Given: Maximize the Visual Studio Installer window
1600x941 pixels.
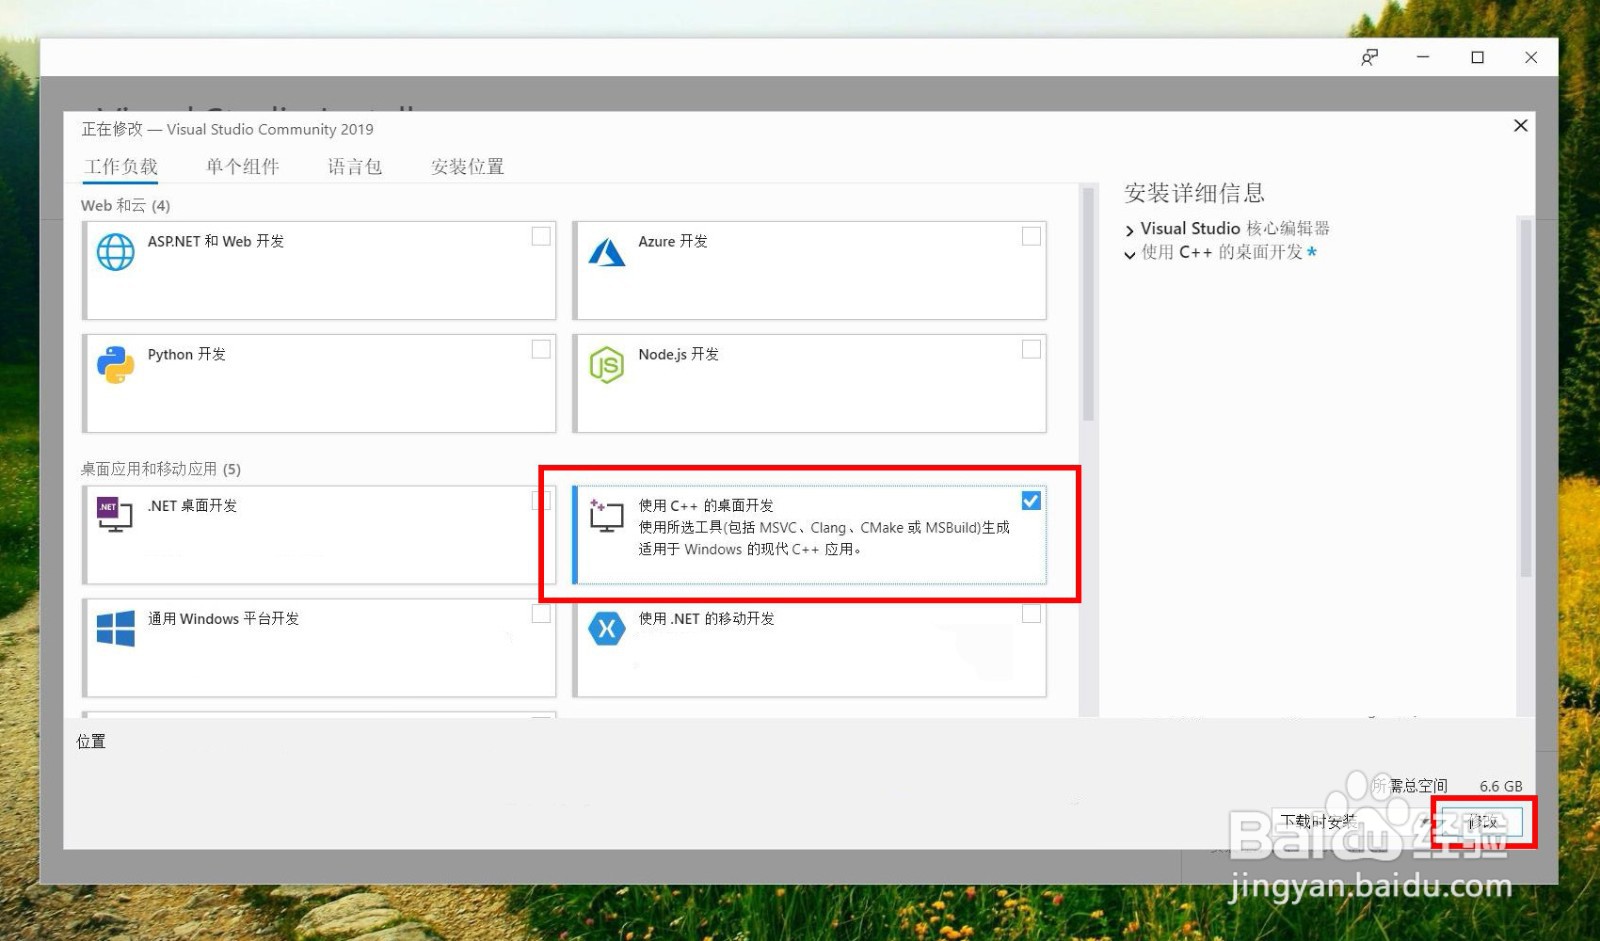Looking at the screenshot, I should tap(1477, 58).
